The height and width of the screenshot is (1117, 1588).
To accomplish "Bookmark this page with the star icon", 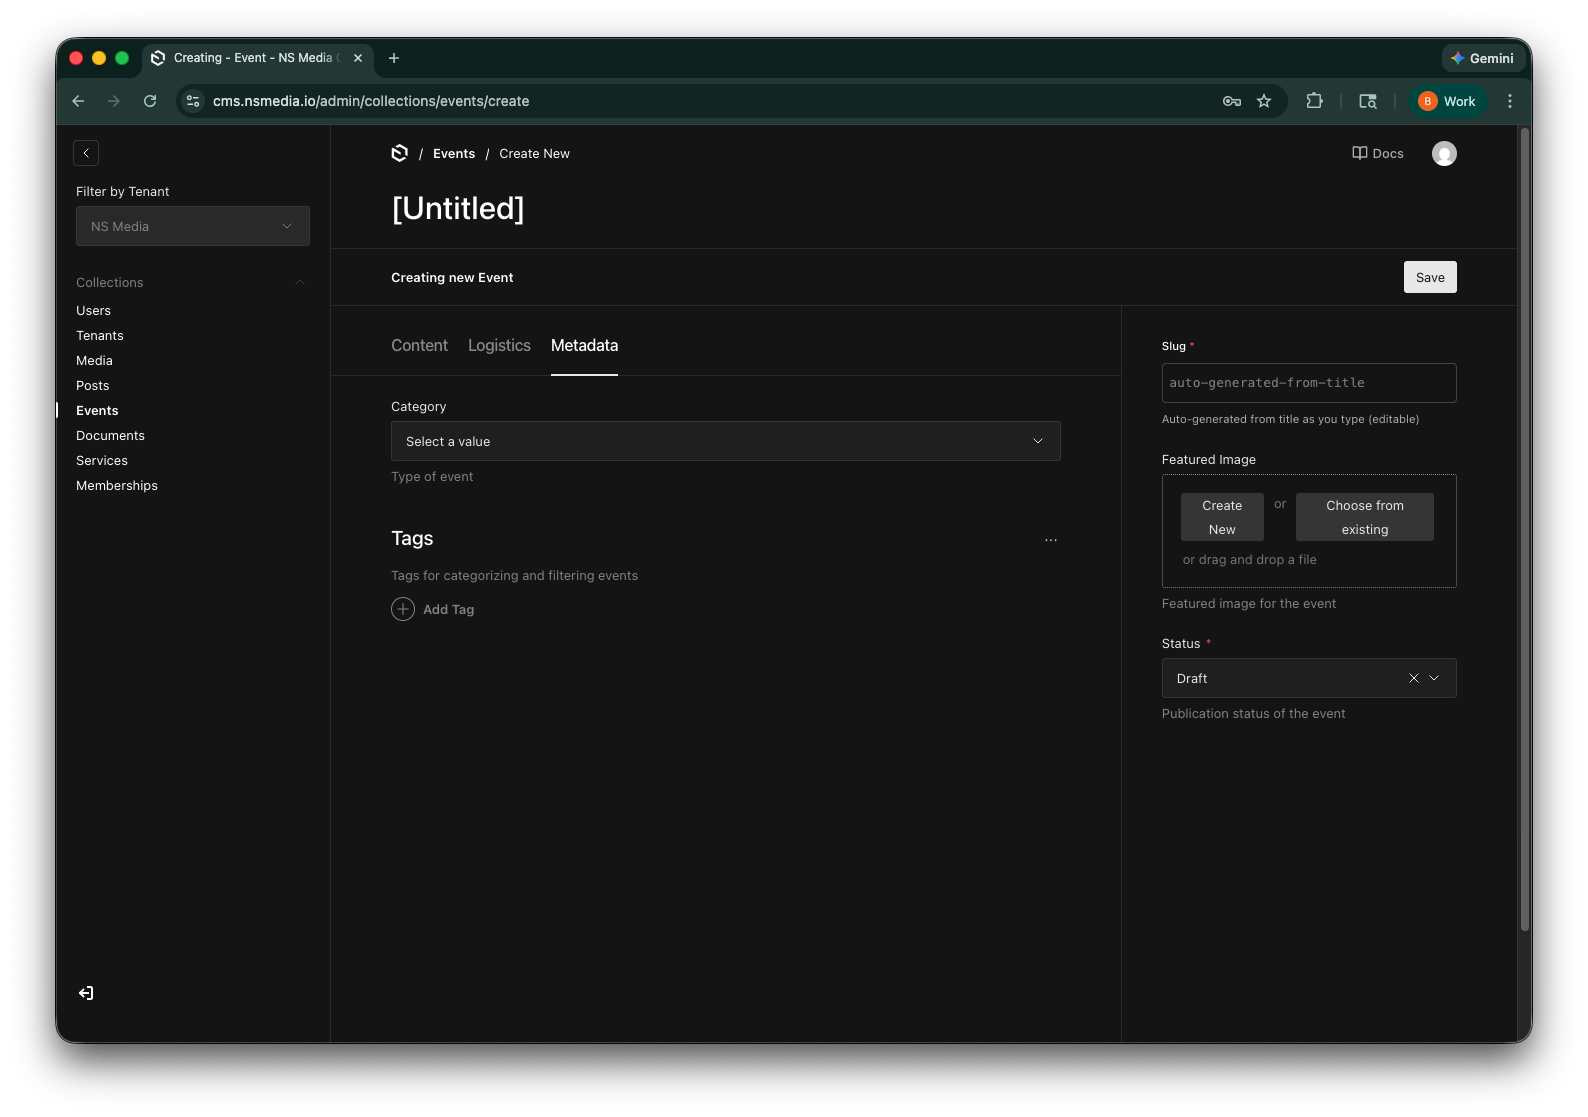I will click(1264, 101).
